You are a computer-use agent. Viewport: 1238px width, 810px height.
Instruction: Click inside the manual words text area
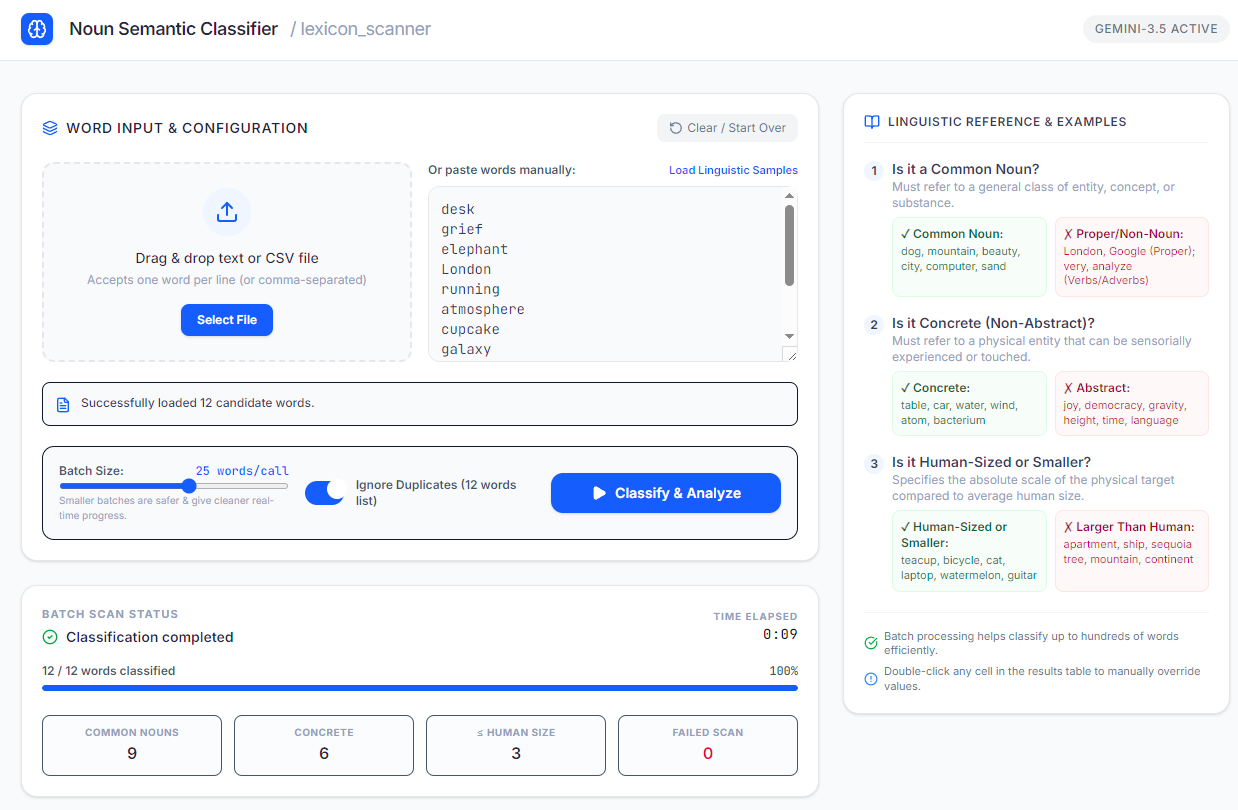[x=606, y=274]
